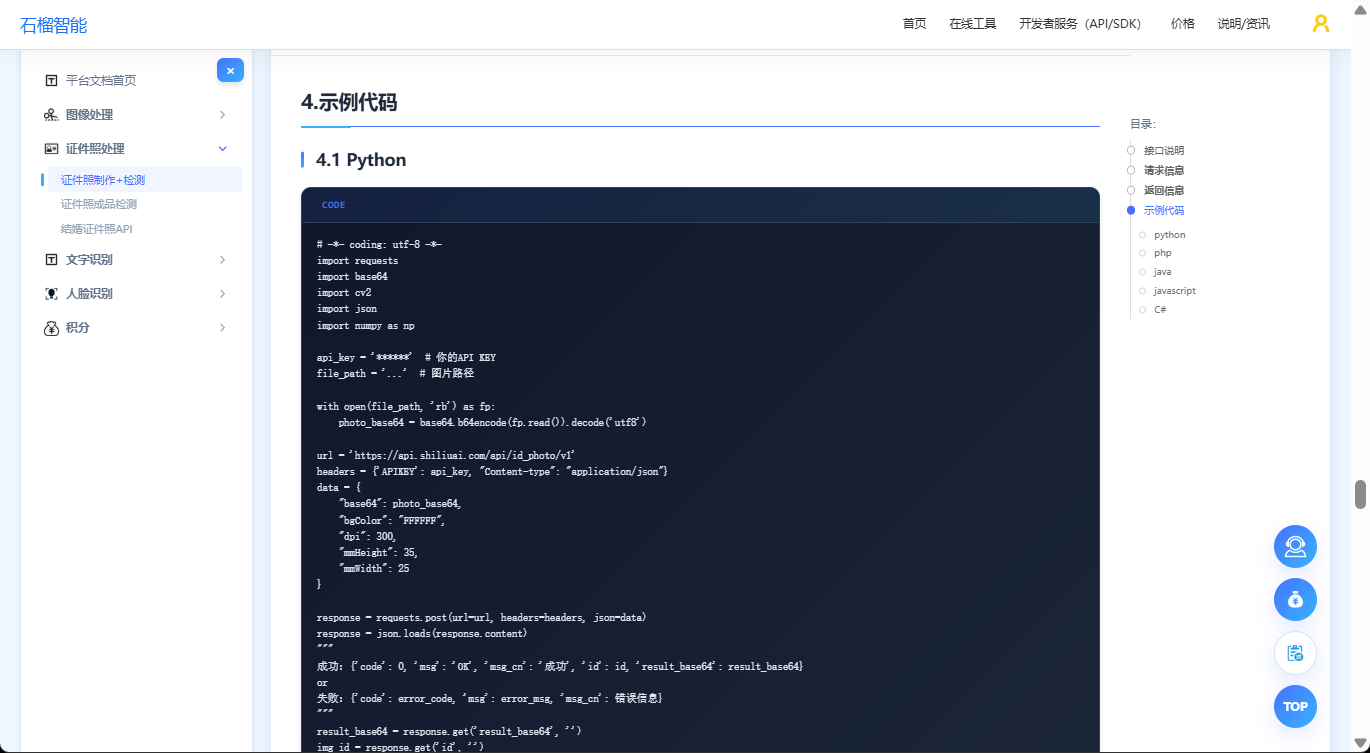Collapse the 证件照处理 chevron
1370x753 pixels.
click(222, 149)
